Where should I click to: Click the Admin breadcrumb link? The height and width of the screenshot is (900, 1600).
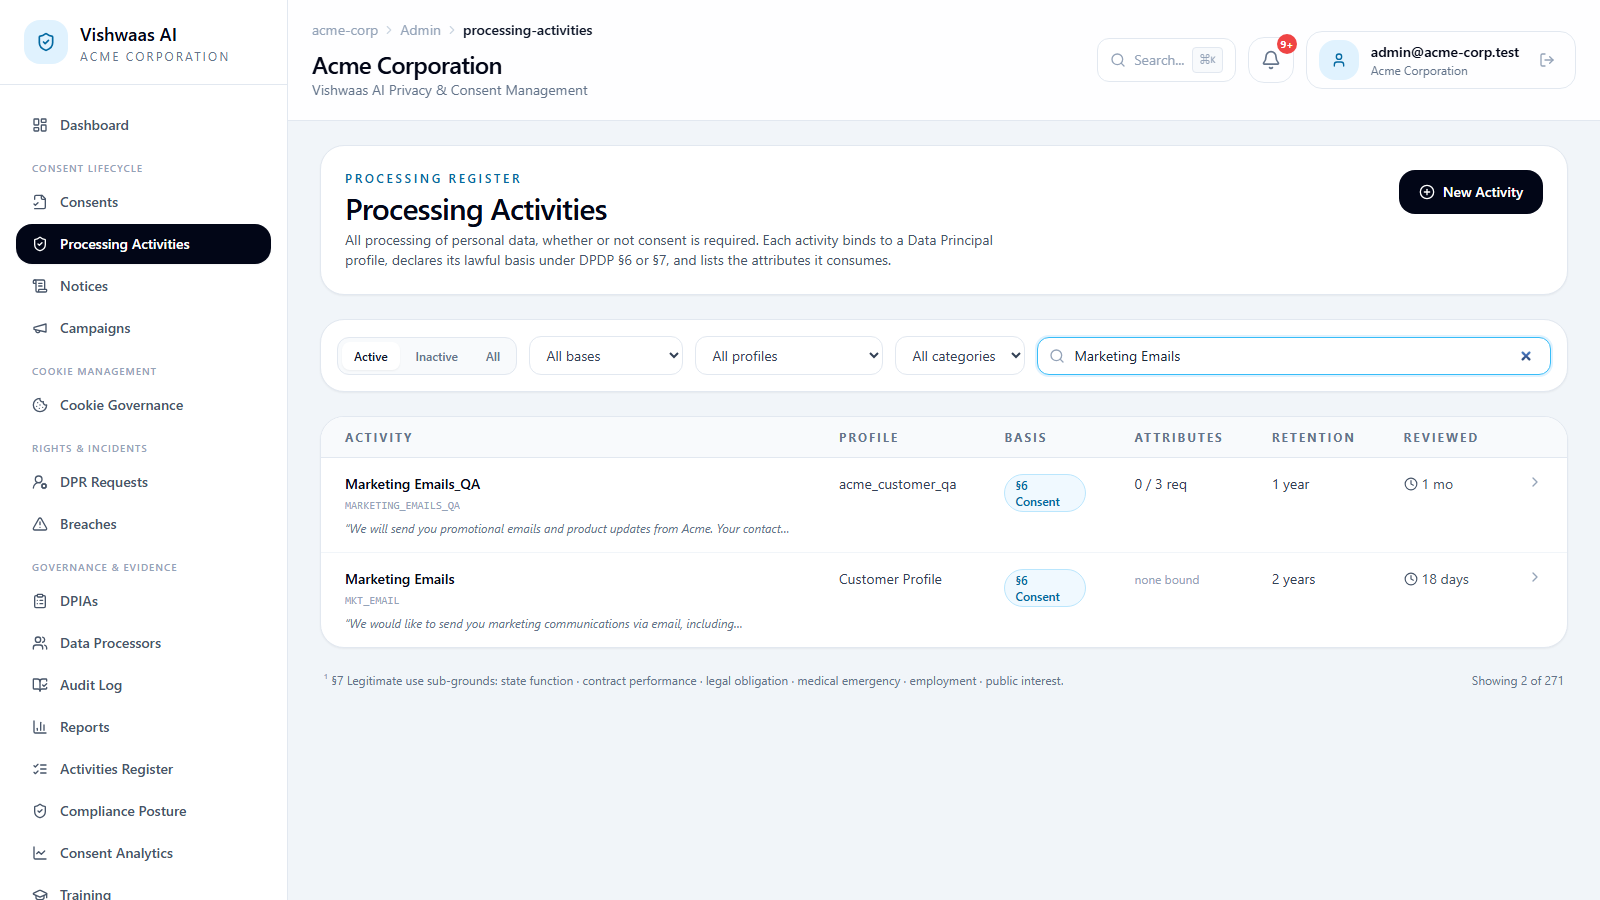point(420,30)
